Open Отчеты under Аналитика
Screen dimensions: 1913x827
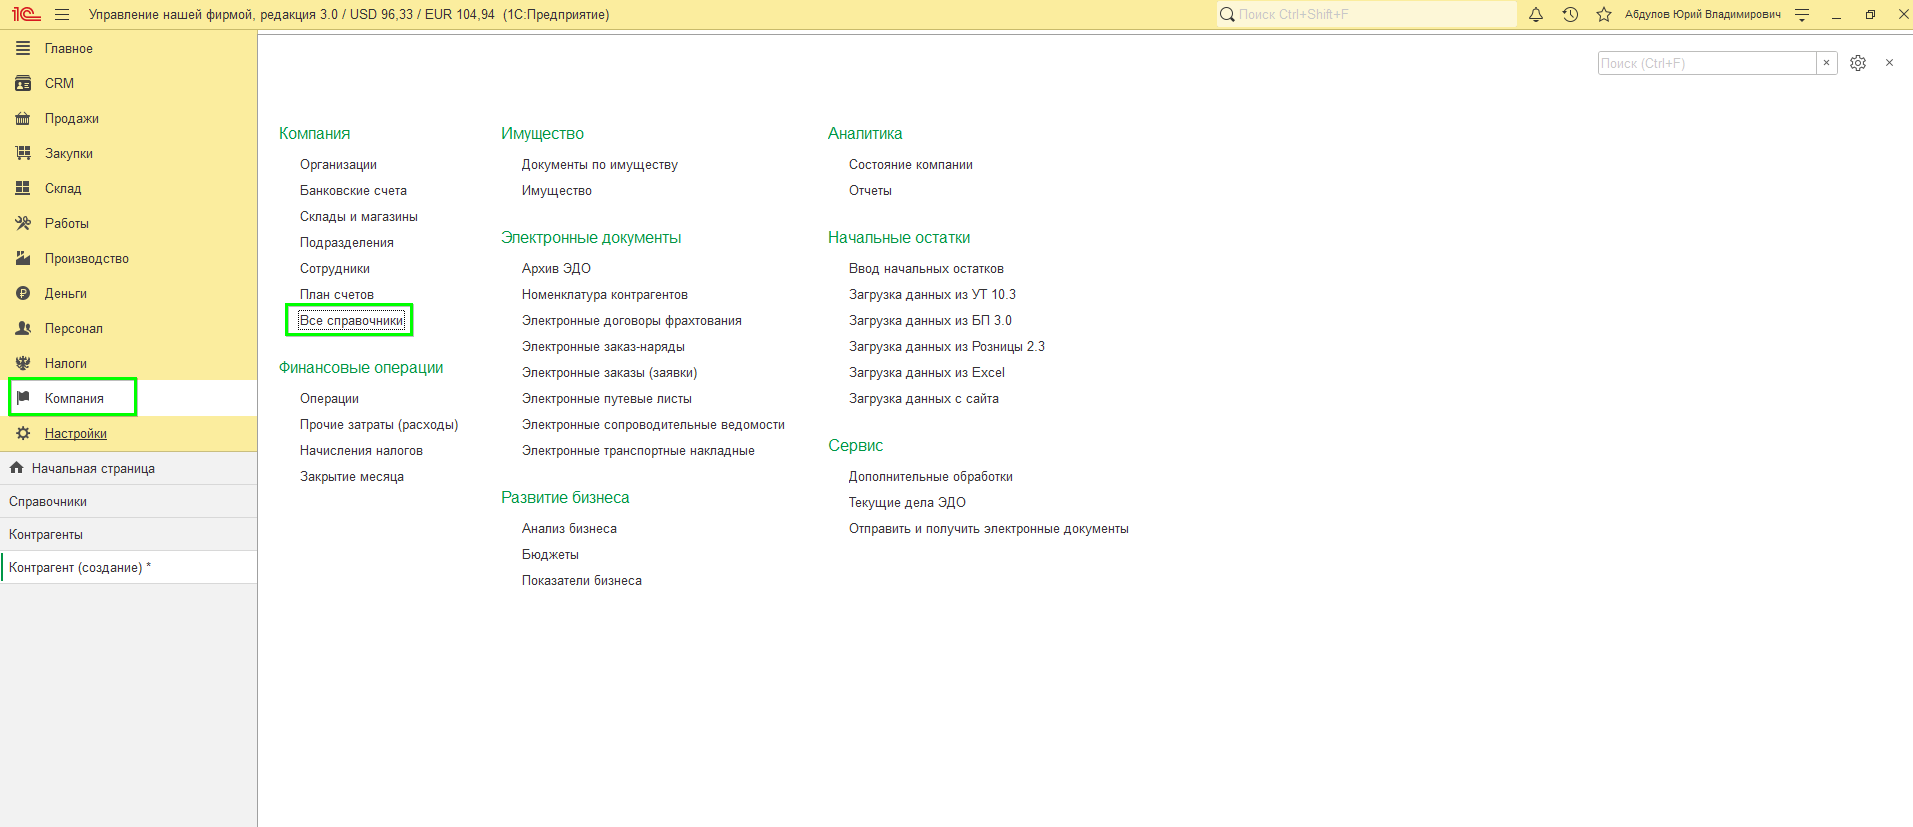click(870, 190)
